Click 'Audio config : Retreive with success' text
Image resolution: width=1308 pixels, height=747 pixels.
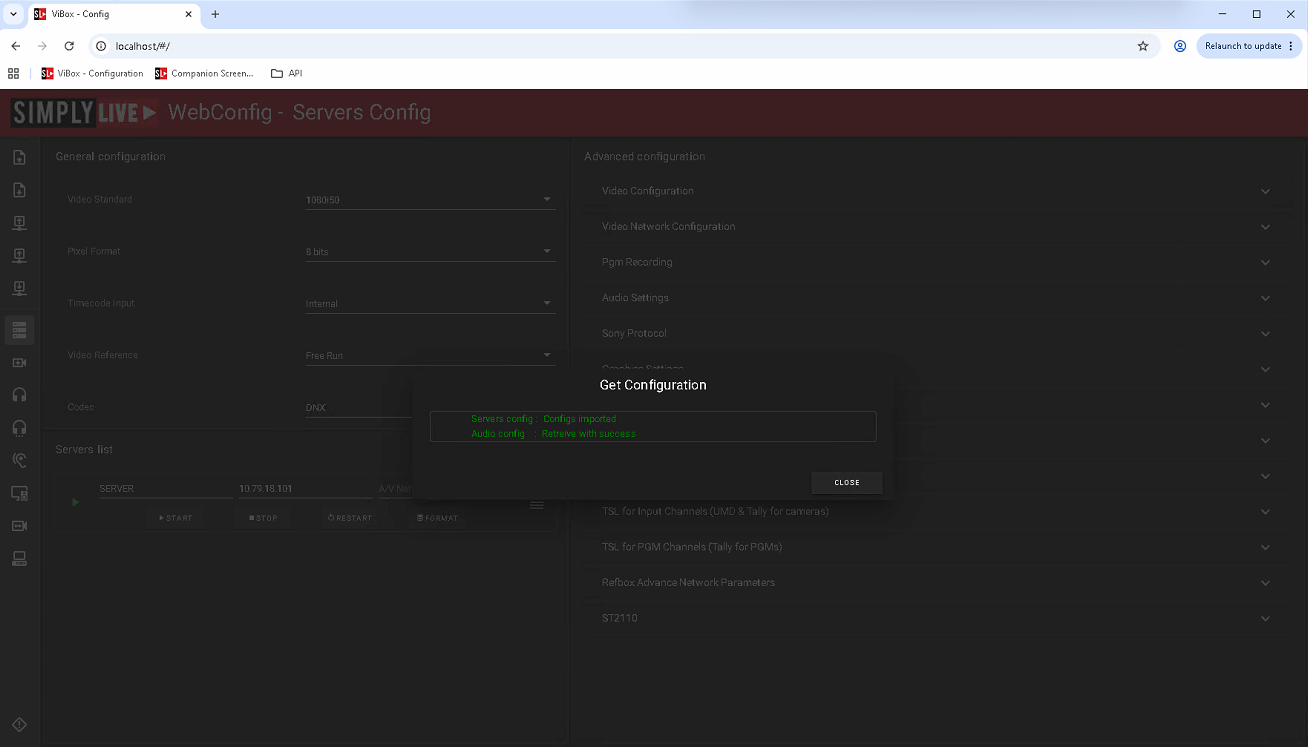[553, 434]
